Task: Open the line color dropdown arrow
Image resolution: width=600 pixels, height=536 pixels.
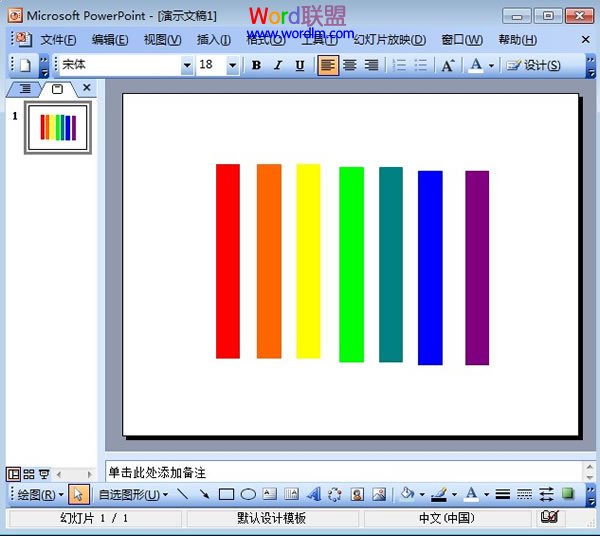Action: [454, 495]
